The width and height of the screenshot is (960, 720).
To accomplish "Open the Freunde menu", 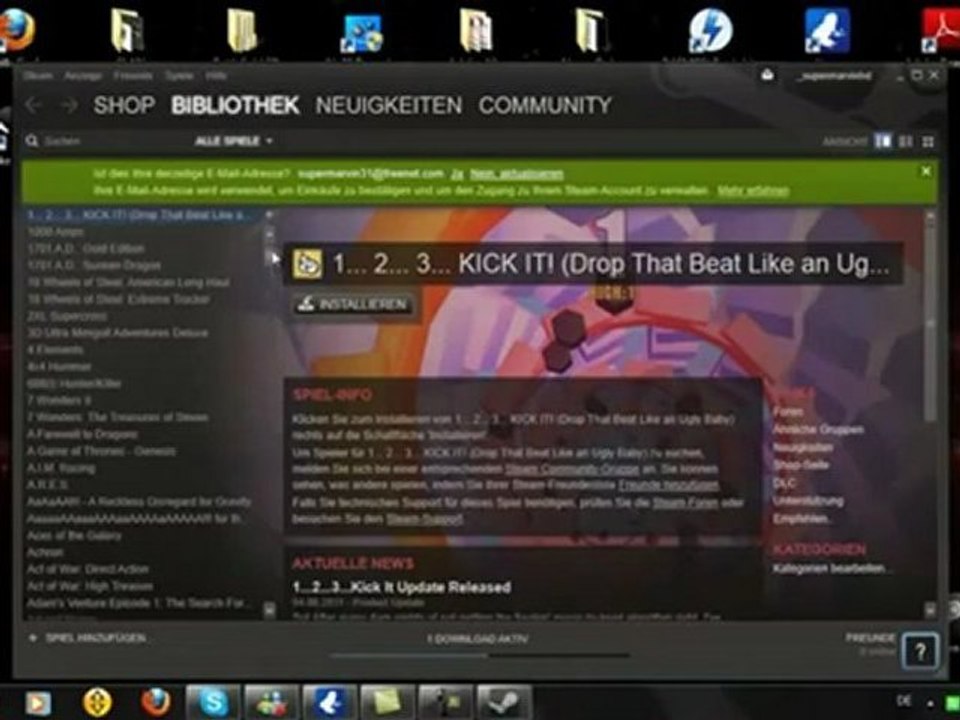I will 133,76.
